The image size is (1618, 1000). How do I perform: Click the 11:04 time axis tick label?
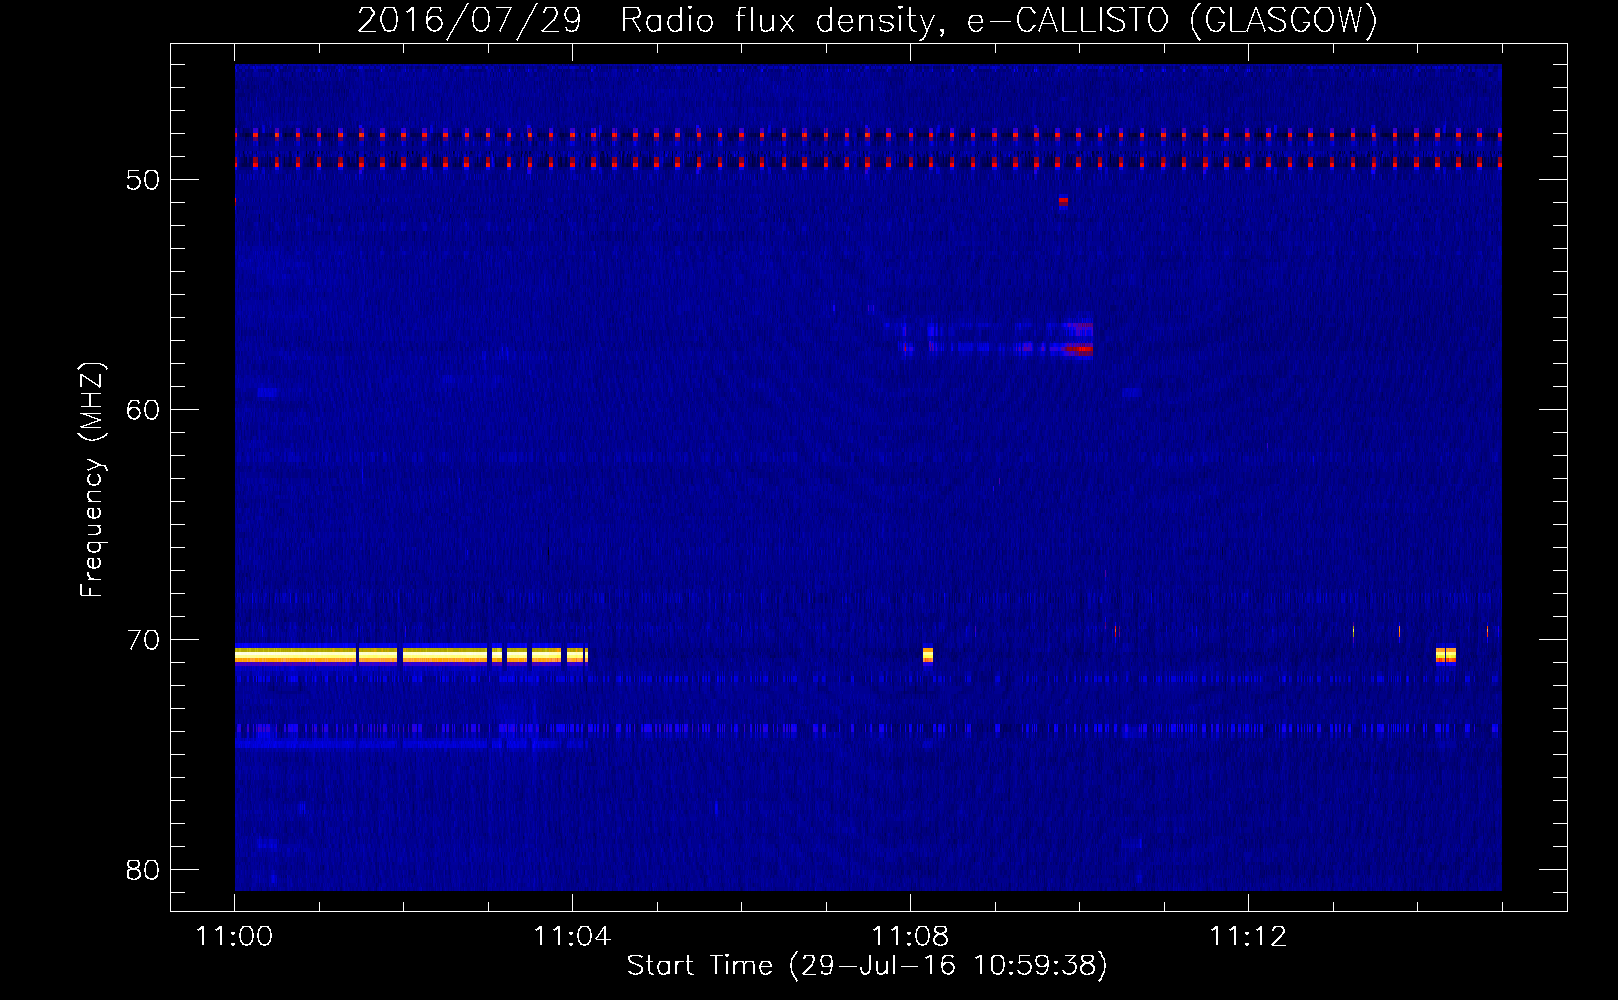click(572, 937)
